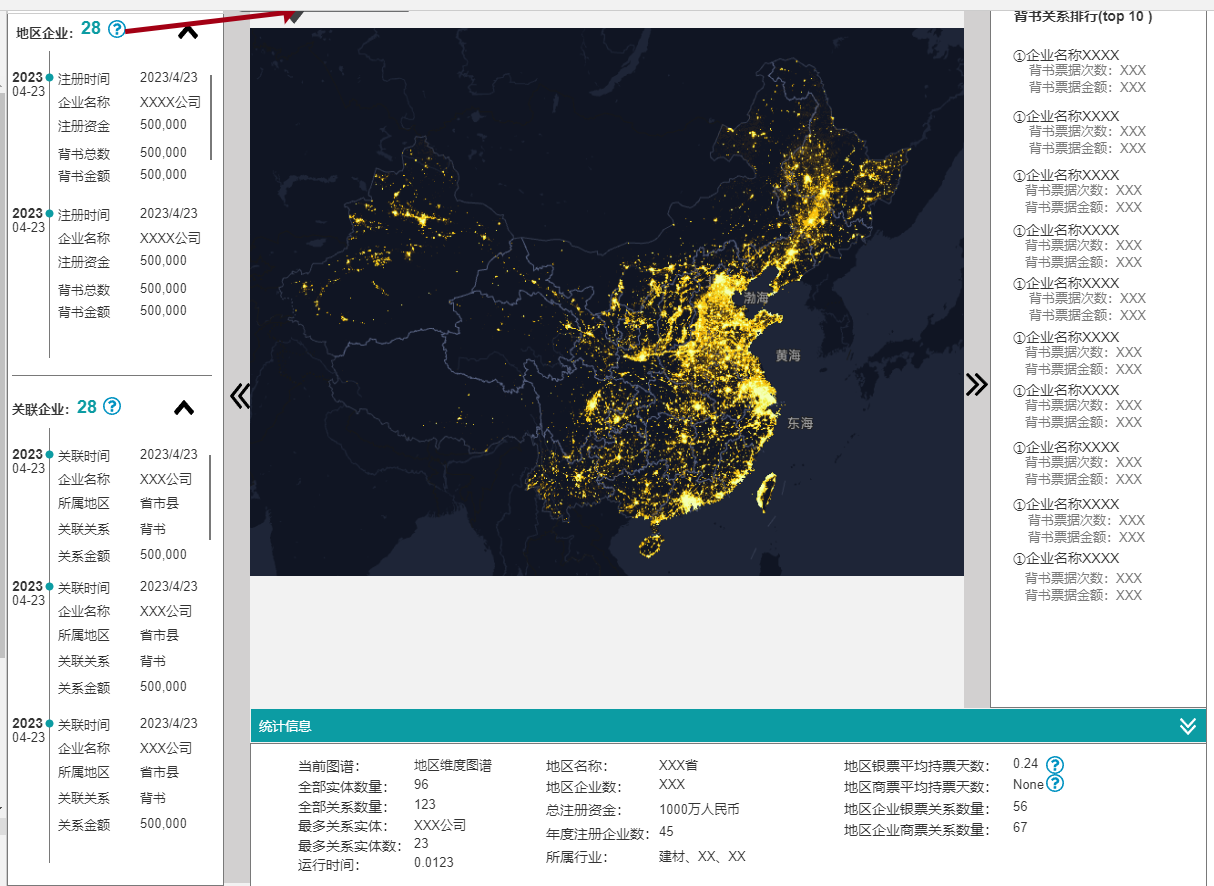Open first enterprise in 背书关系排行 list

[x=1066, y=55]
